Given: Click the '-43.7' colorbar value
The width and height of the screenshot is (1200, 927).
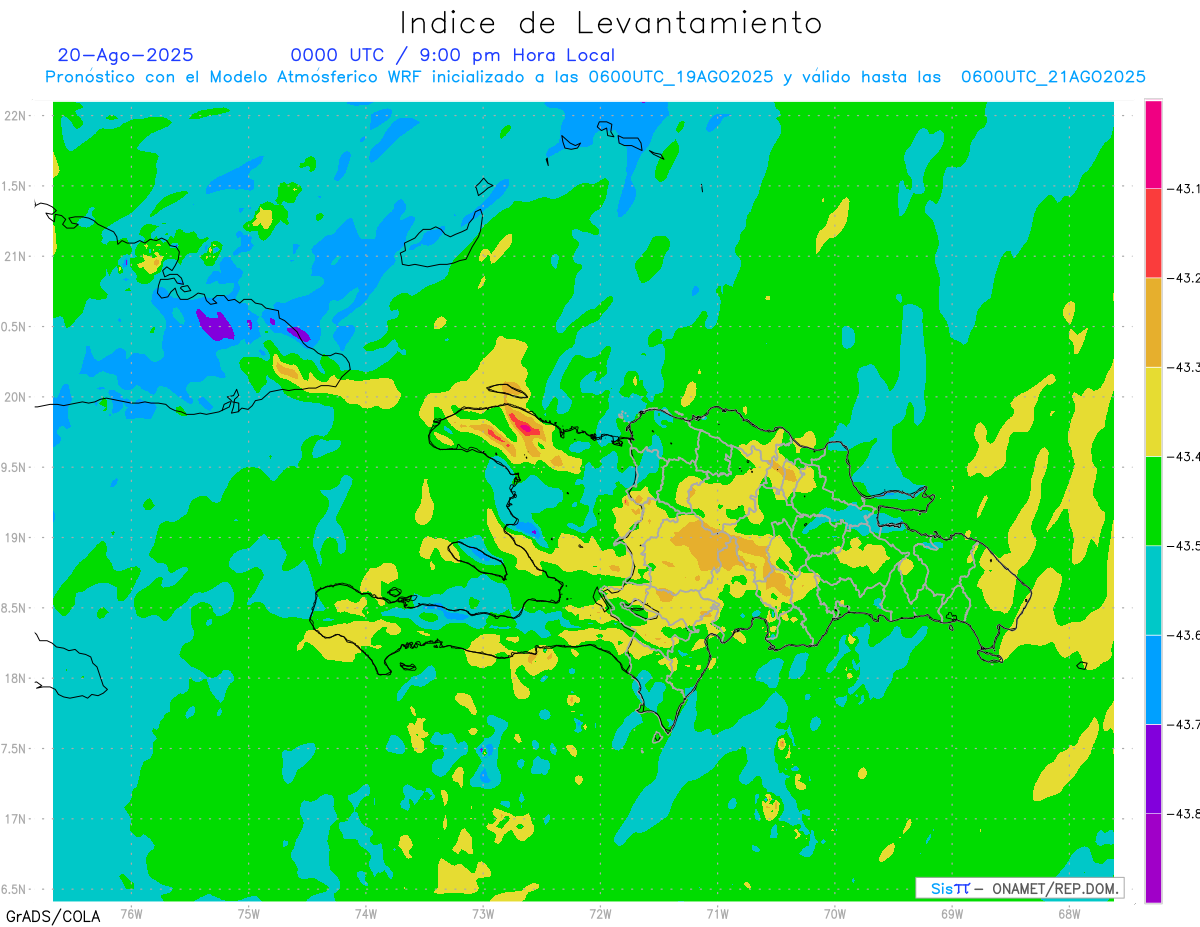Looking at the screenshot, I should coord(1184,724).
